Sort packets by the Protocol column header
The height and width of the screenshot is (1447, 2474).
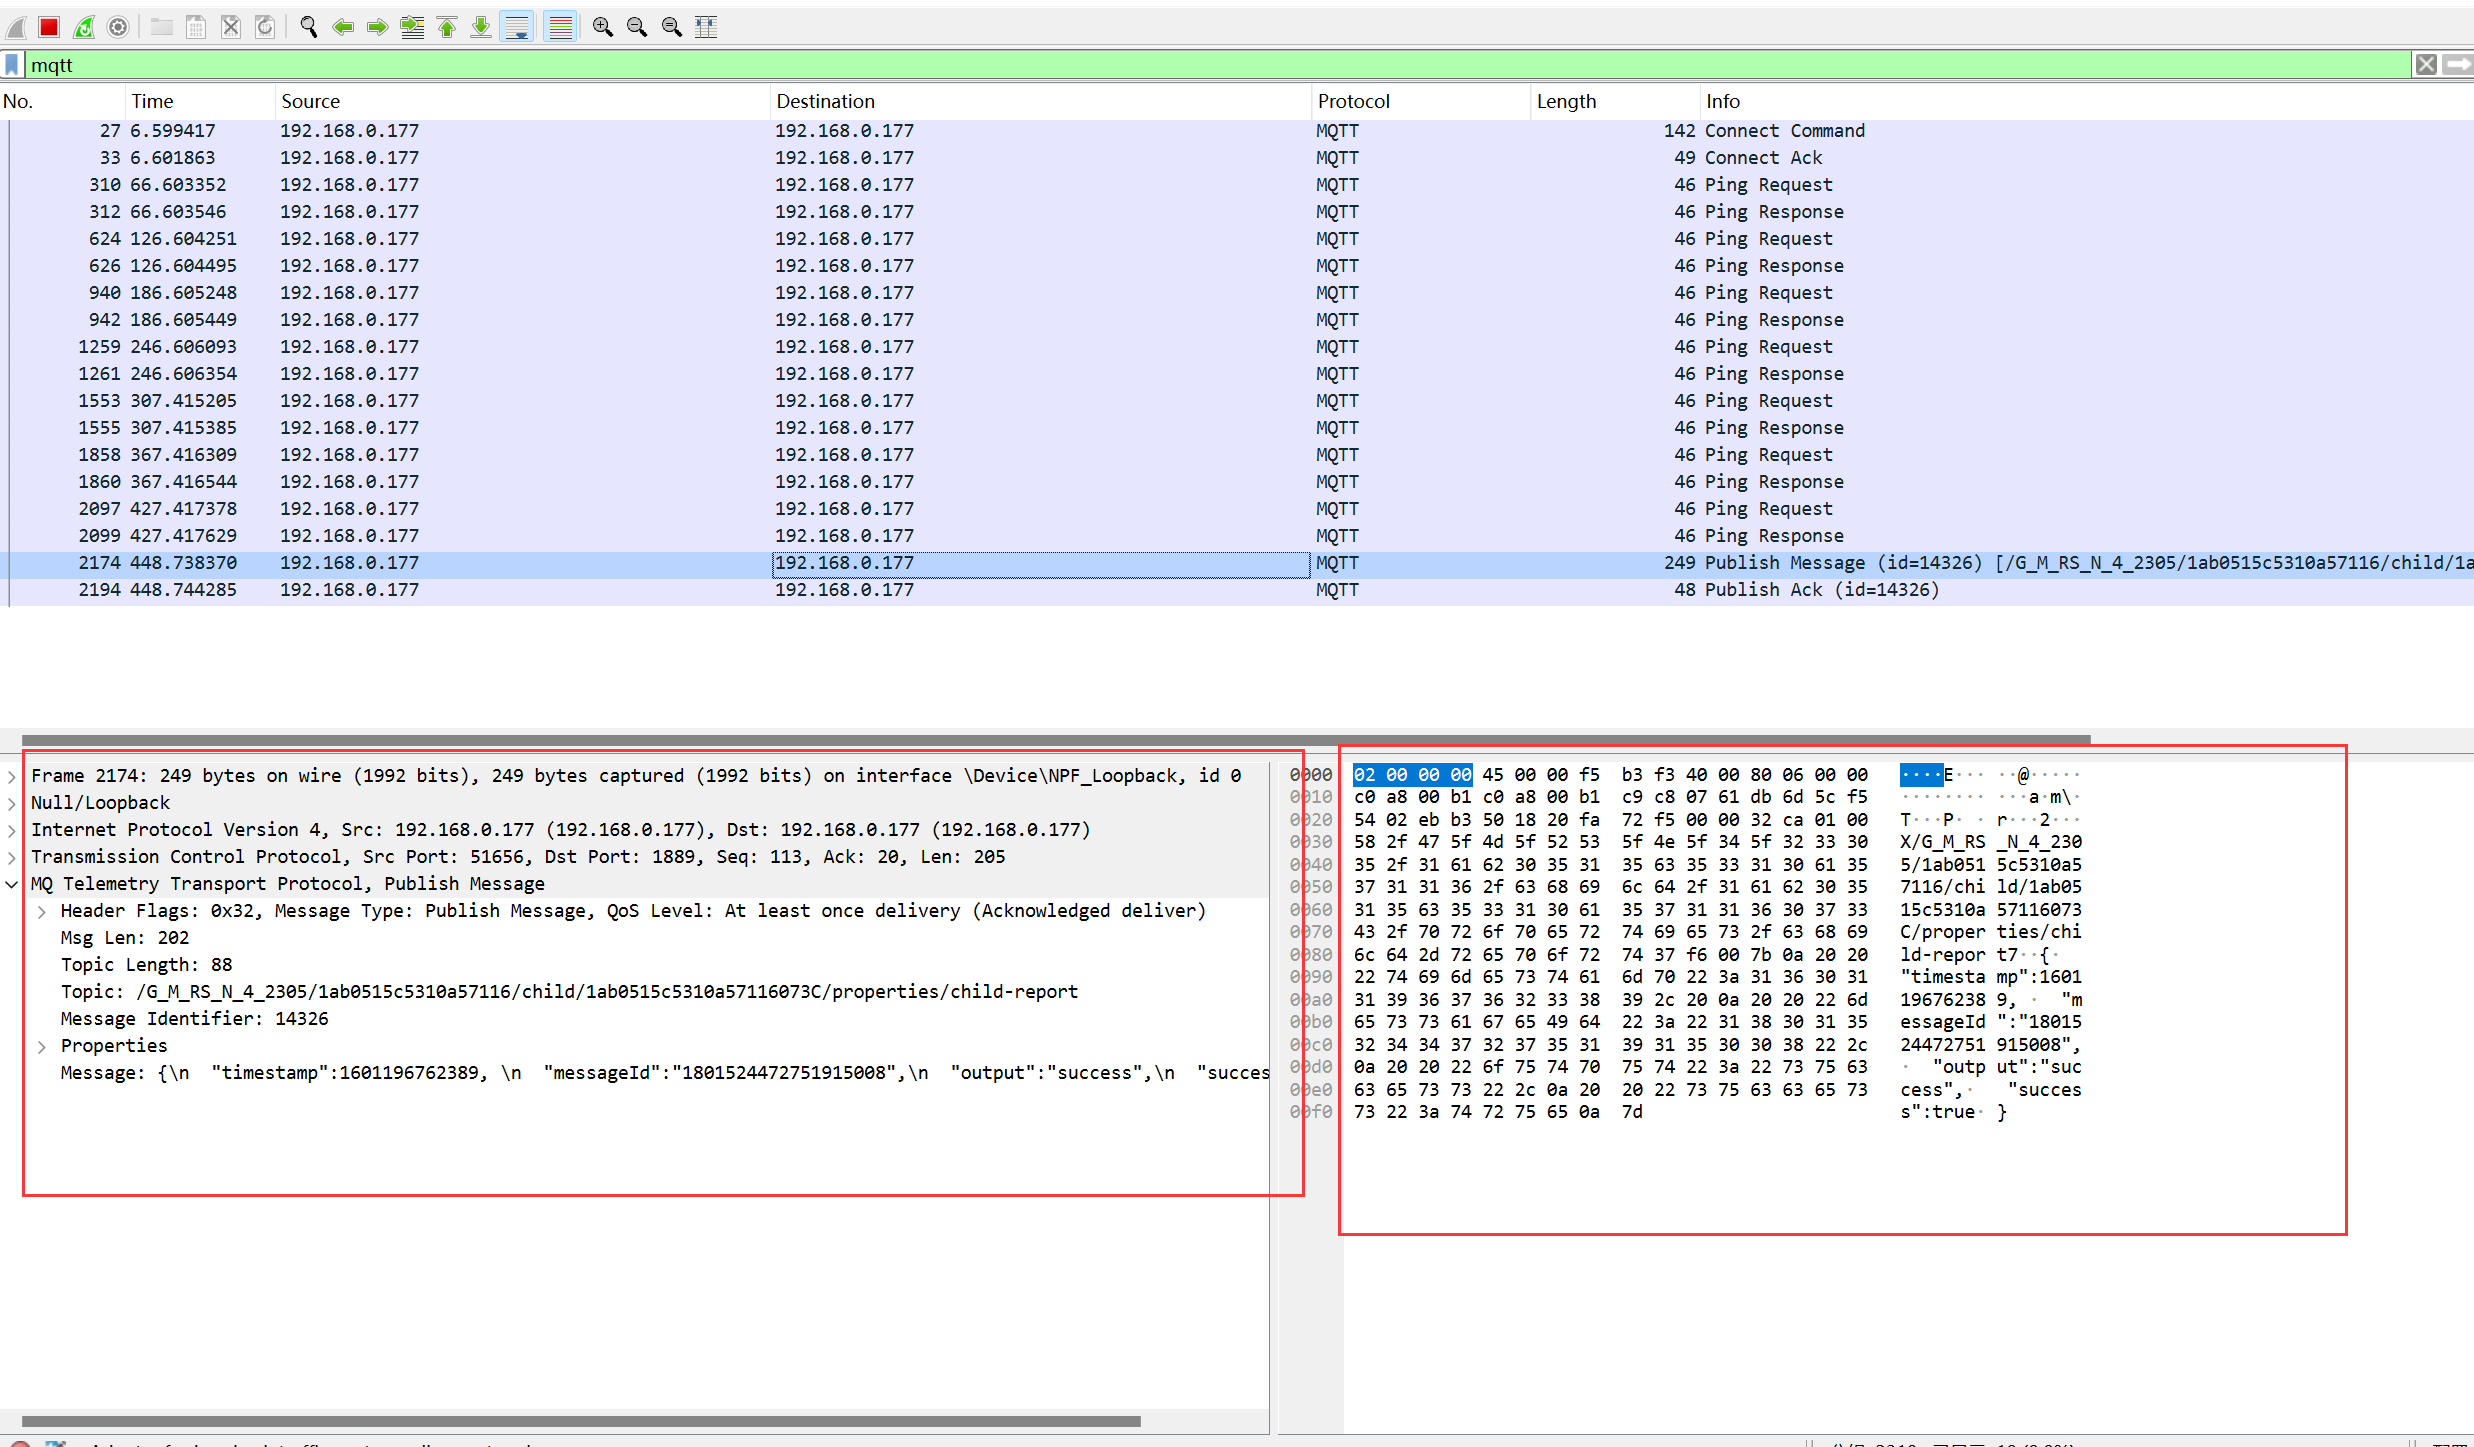click(x=1353, y=101)
